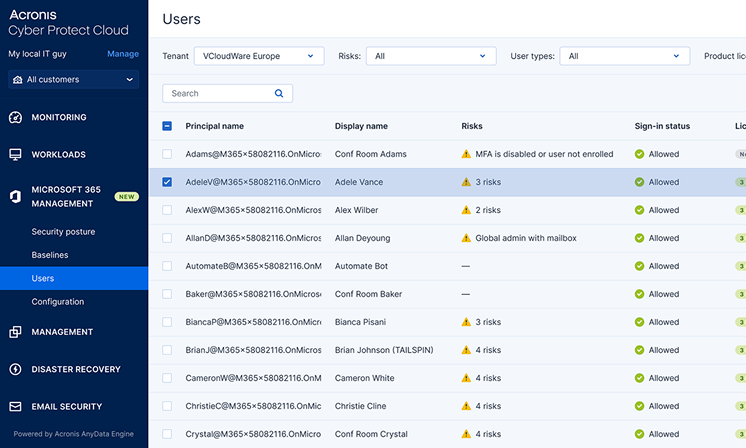746x448 pixels.
Task: Click 4 risks for Cameron White
Action: pos(488,378)
